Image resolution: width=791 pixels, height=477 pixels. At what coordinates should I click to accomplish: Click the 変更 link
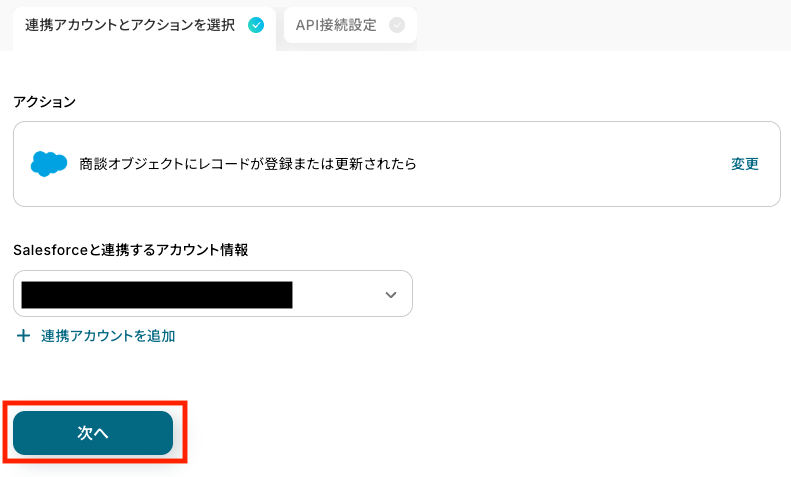pyautogui.click(x=745, y=164)
